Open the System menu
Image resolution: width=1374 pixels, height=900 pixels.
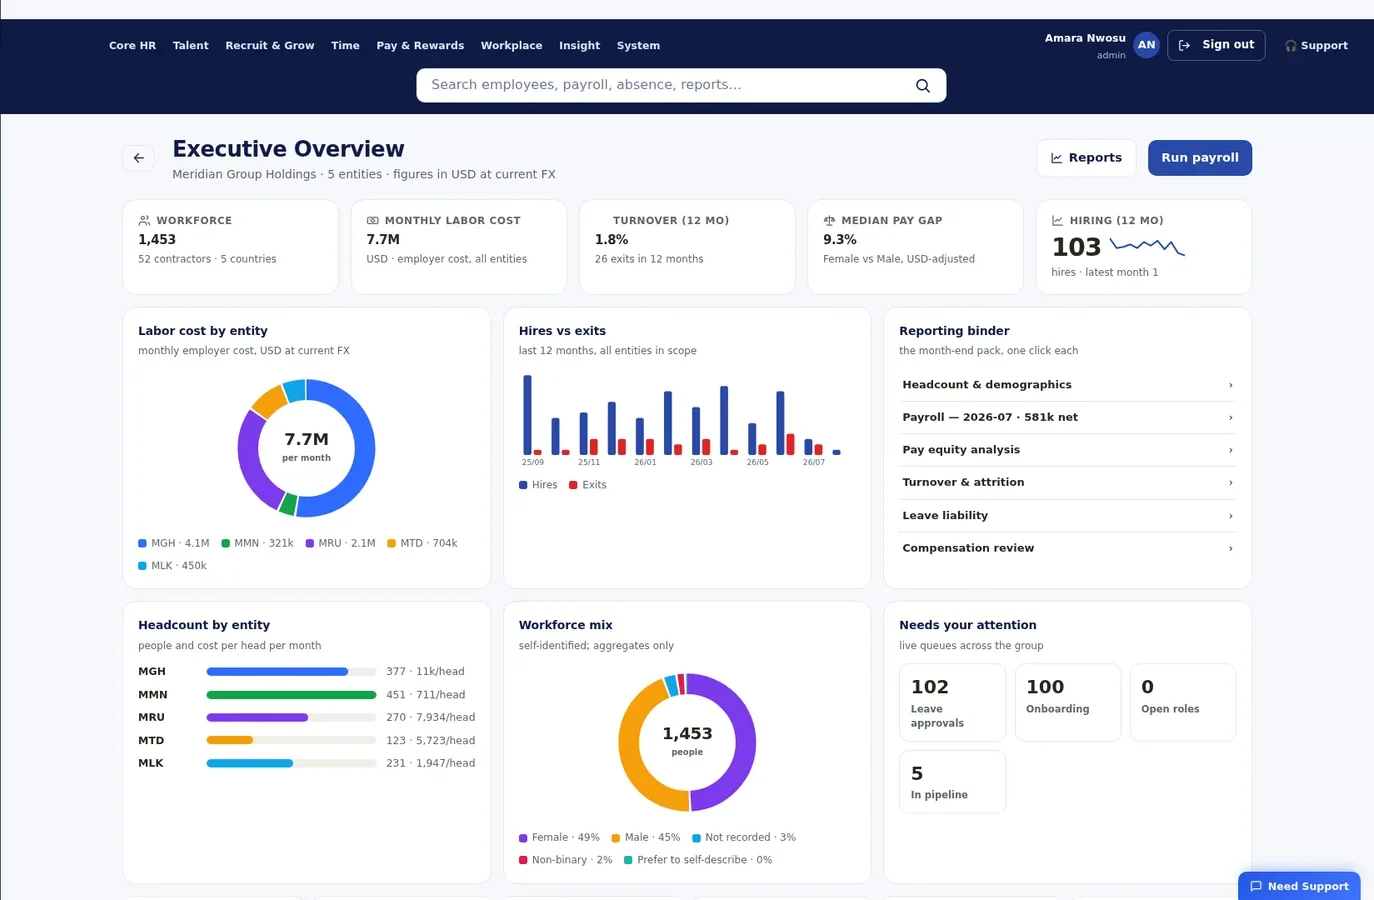click(638, 46)
